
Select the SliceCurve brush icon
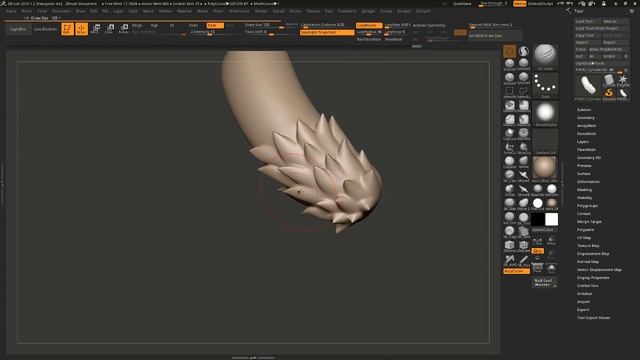tap(524, 148)
